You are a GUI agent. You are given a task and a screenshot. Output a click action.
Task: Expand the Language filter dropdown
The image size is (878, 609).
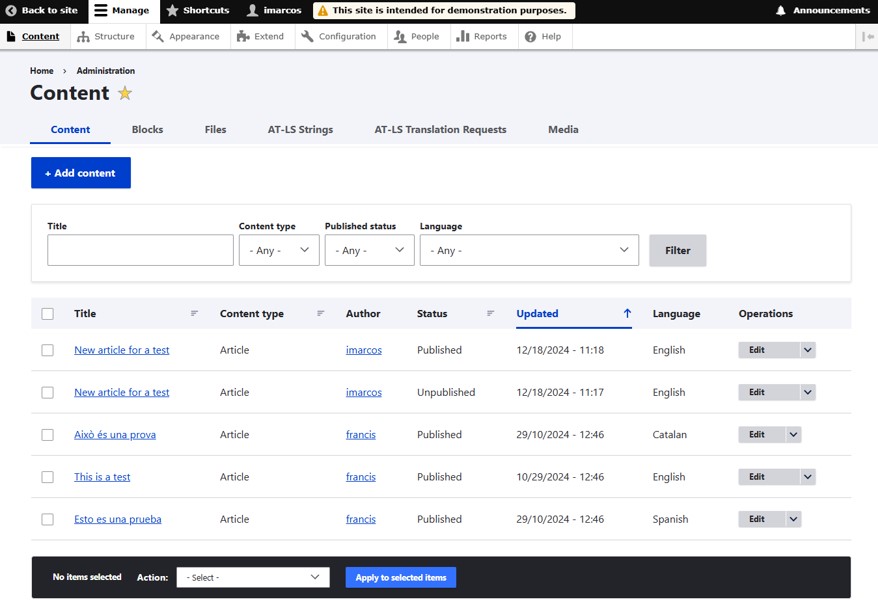[x=529, y=250]
